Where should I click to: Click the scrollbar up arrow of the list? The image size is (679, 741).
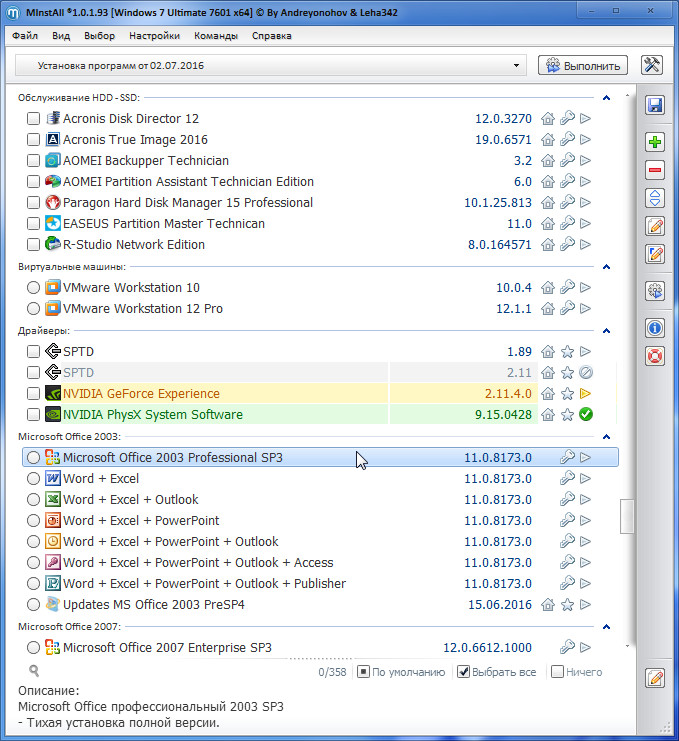tap(627, 95)
